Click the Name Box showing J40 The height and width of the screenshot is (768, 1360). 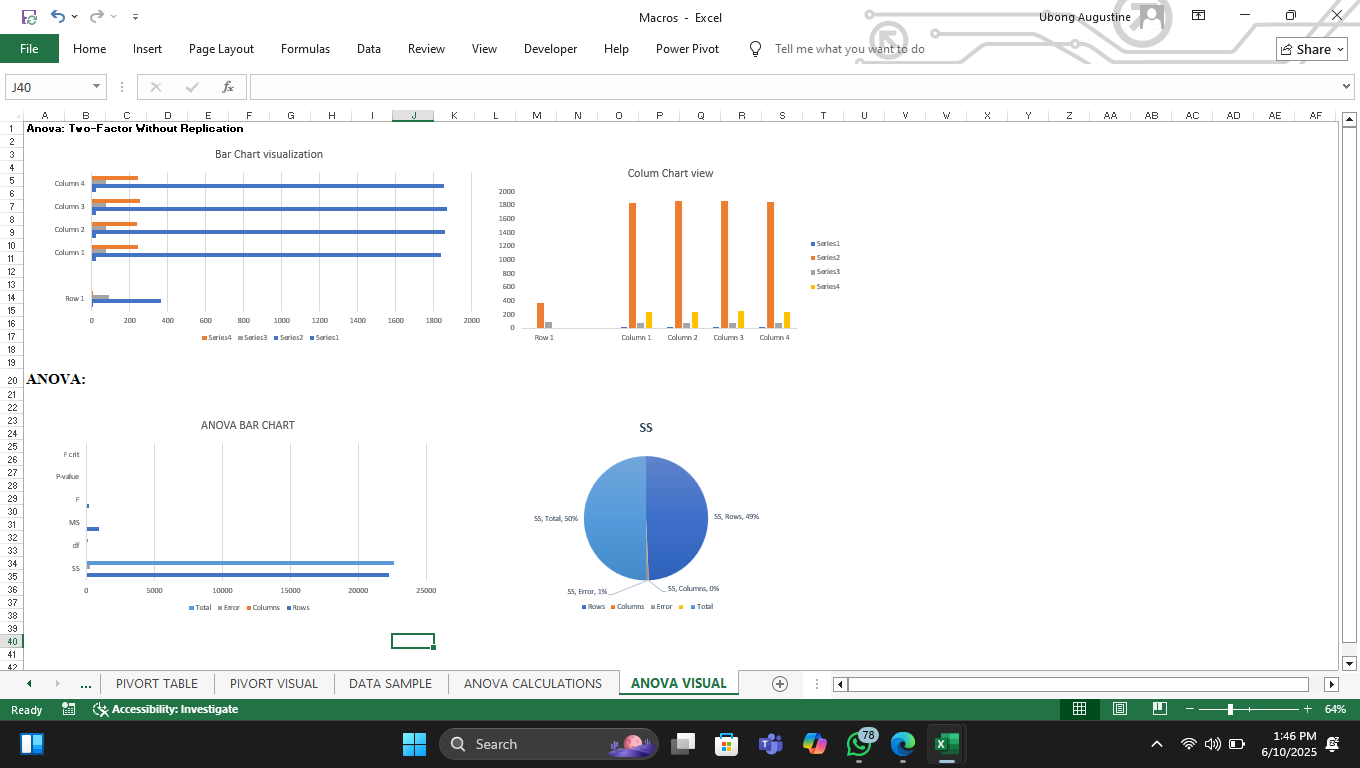coord(47,87)
